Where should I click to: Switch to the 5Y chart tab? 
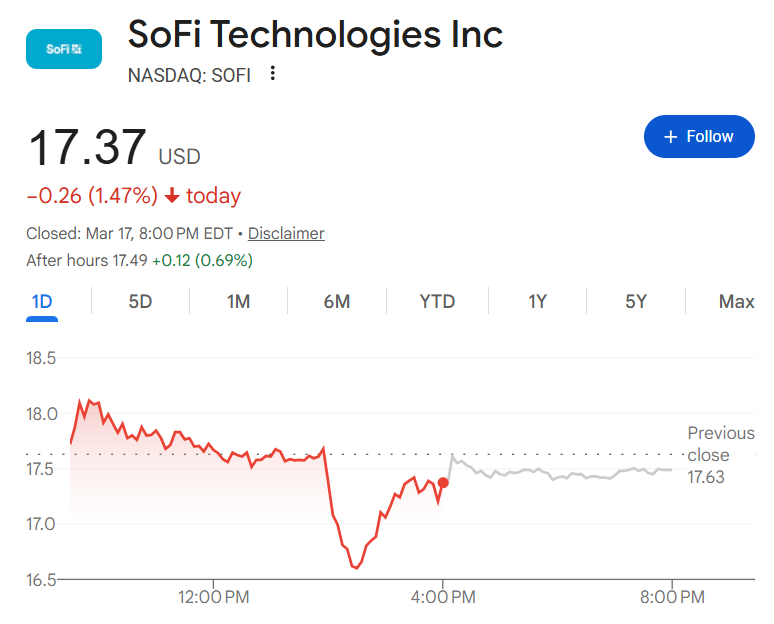(x=636, y=301)
